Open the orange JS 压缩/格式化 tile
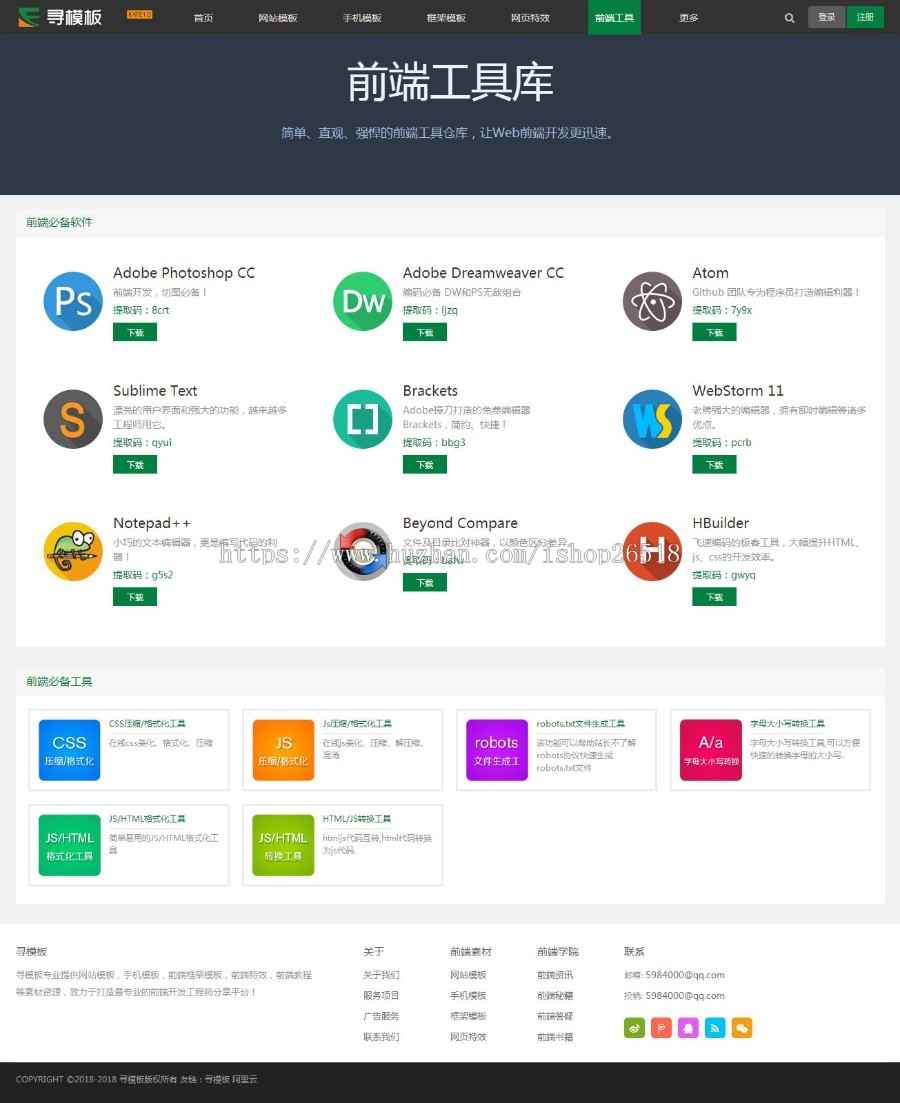900x1103 pixels. point(283,750)
